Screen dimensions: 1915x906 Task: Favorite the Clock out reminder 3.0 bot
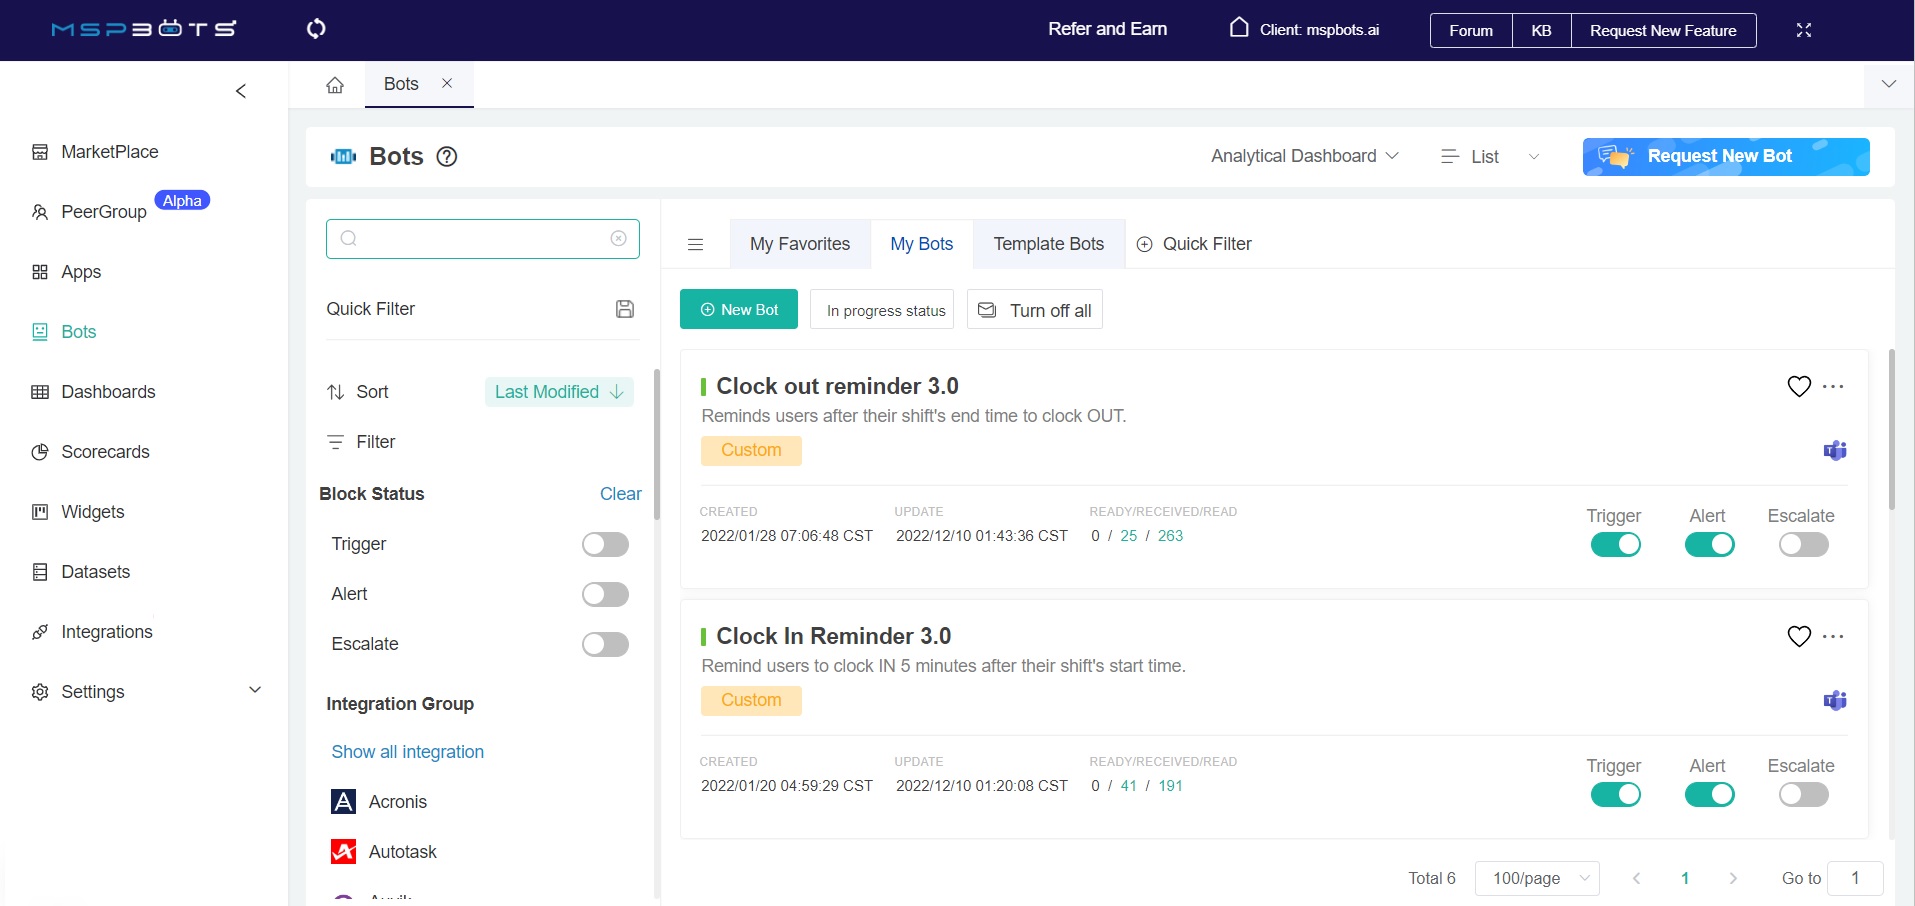(x=1798, y=386)
